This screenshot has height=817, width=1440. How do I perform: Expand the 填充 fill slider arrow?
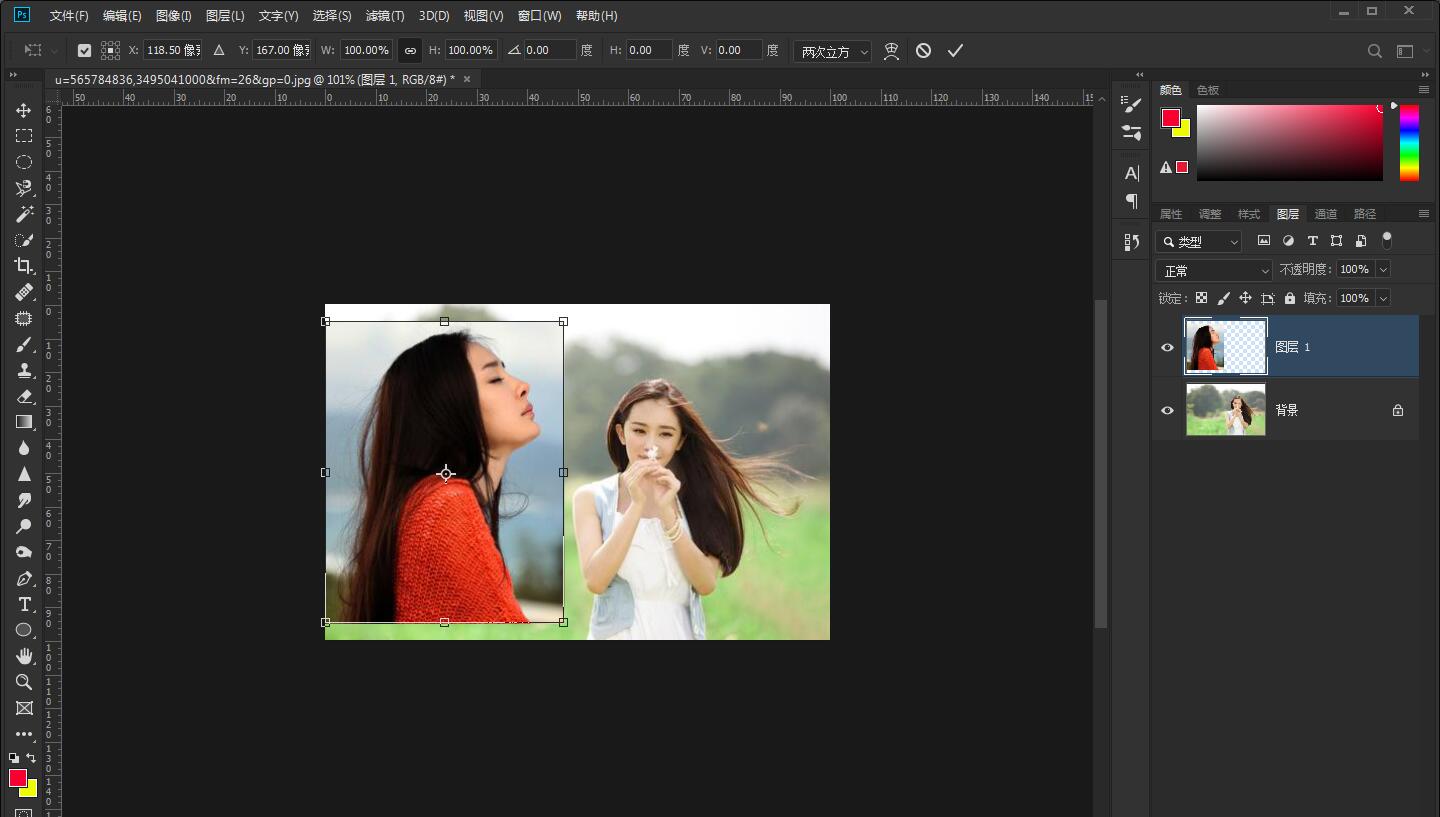point(1383,298)
